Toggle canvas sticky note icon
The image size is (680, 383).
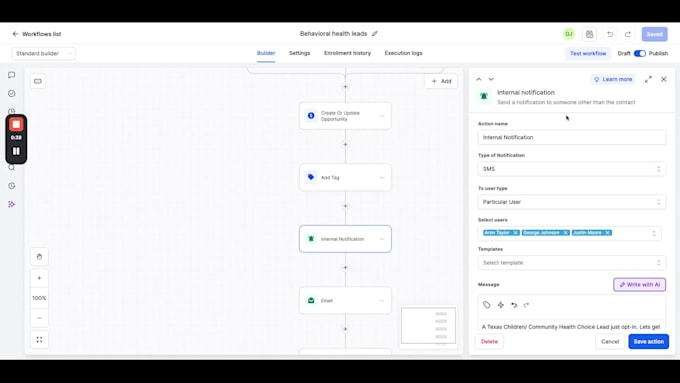click(x=38, y=81)
